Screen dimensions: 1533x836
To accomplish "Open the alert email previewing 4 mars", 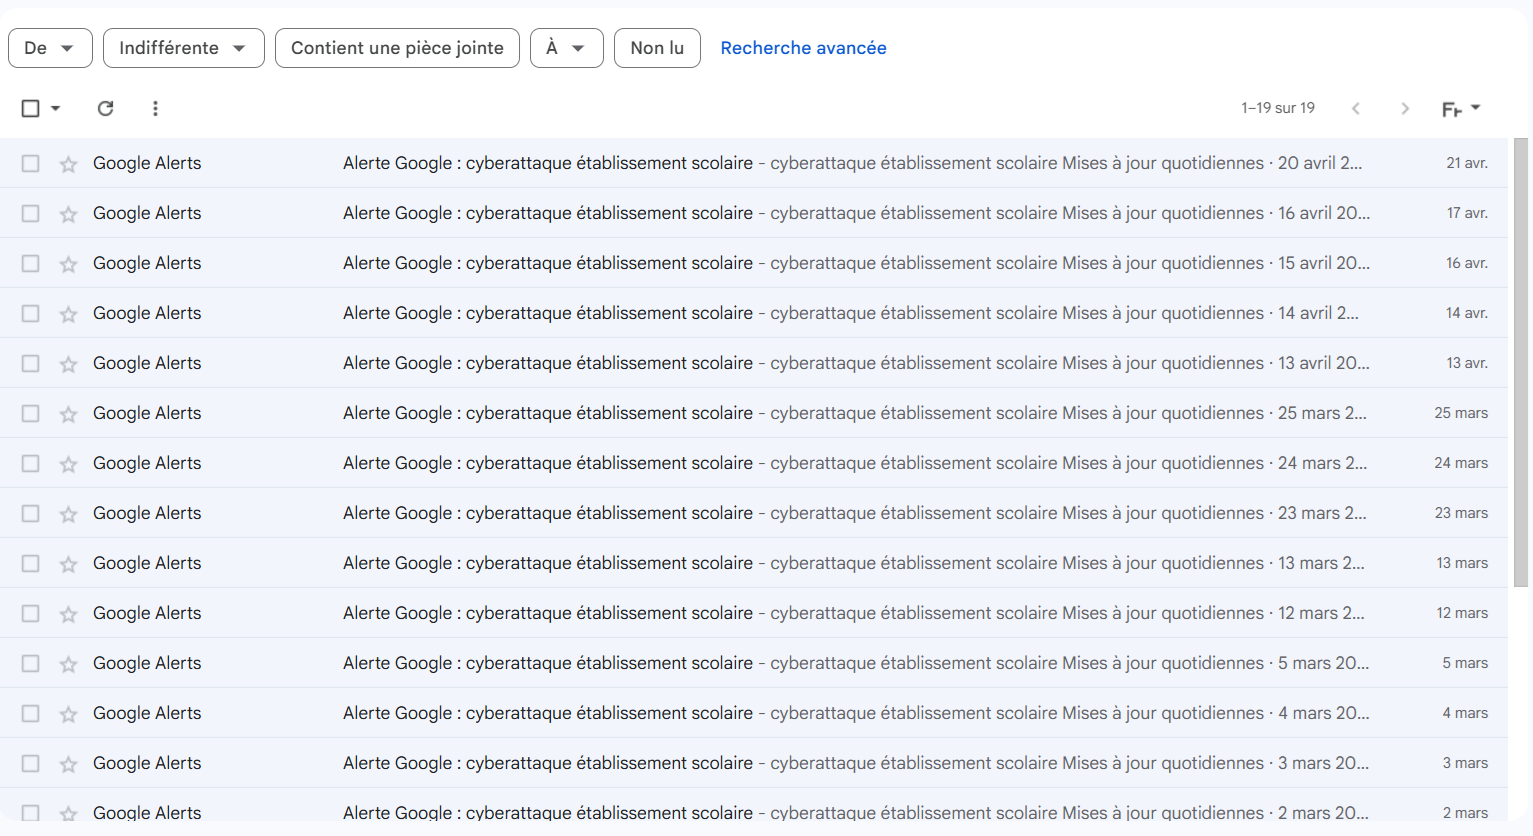I will pyautogui.click(x=754, y=713).
